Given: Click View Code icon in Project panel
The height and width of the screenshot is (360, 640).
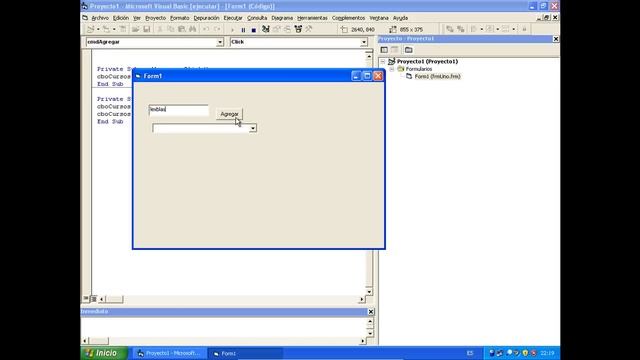Looking at the screenshot, I should (384, 50).
